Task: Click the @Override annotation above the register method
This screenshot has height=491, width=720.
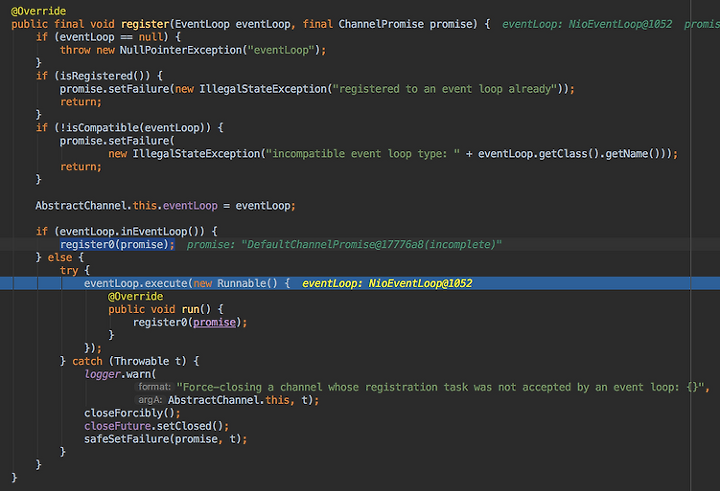Action: (x=39, y=11)
